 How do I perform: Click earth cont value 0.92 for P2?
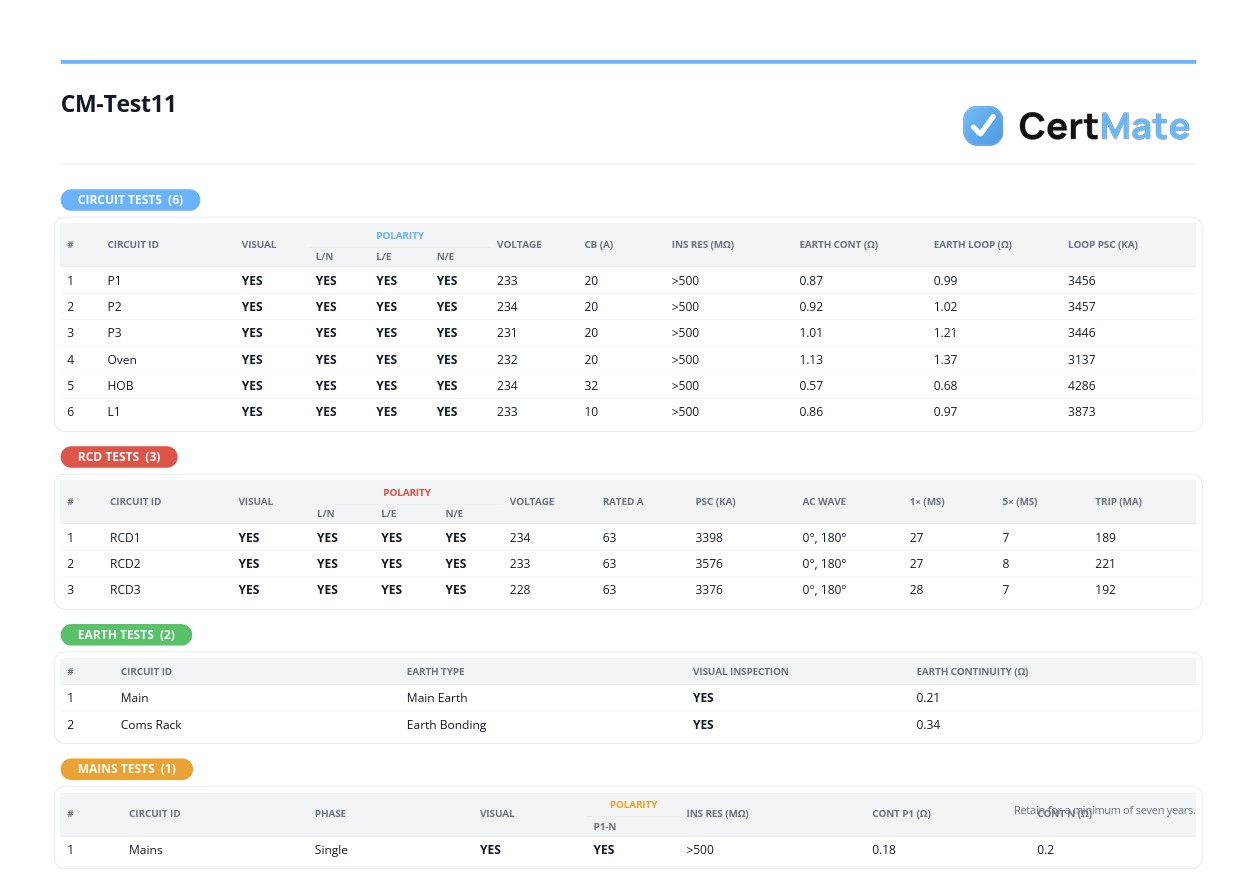tap(811, 307)
